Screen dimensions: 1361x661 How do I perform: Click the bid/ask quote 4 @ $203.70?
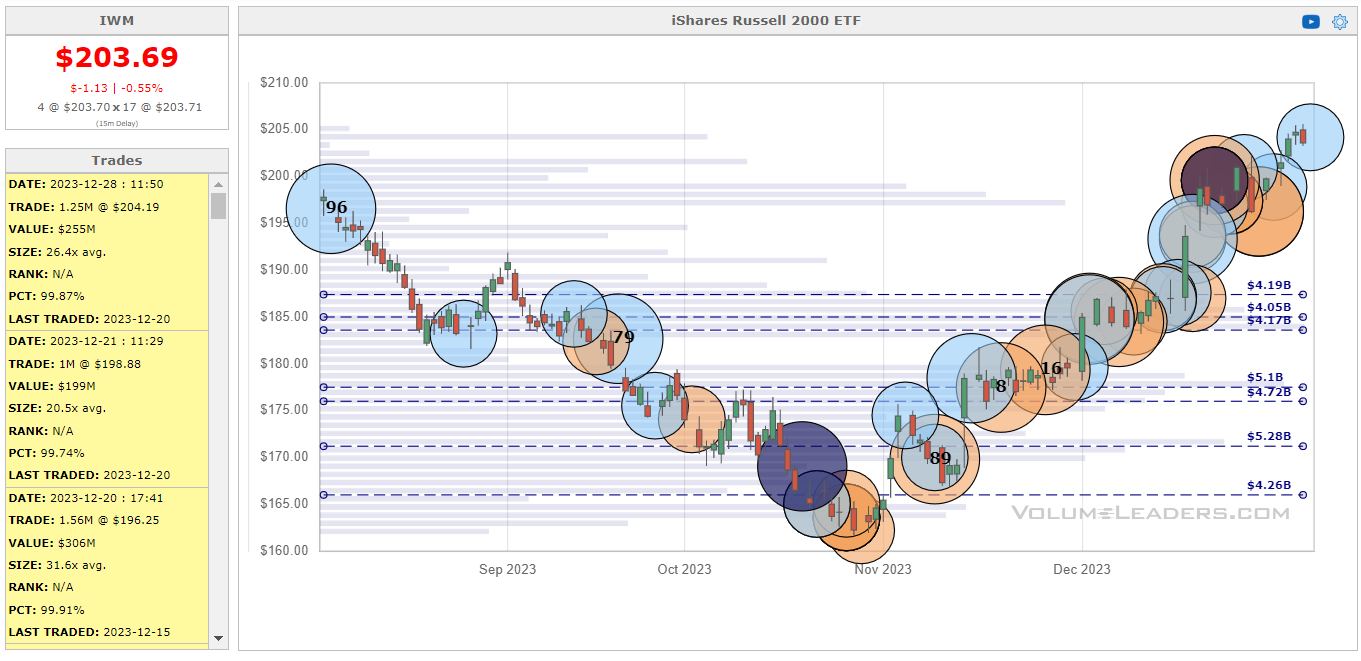coord(73,106)
